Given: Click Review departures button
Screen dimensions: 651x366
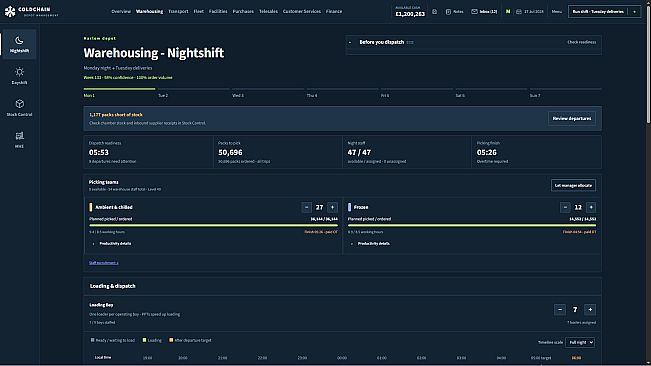Looking at the screenshot, I should (x=572, y=118).
